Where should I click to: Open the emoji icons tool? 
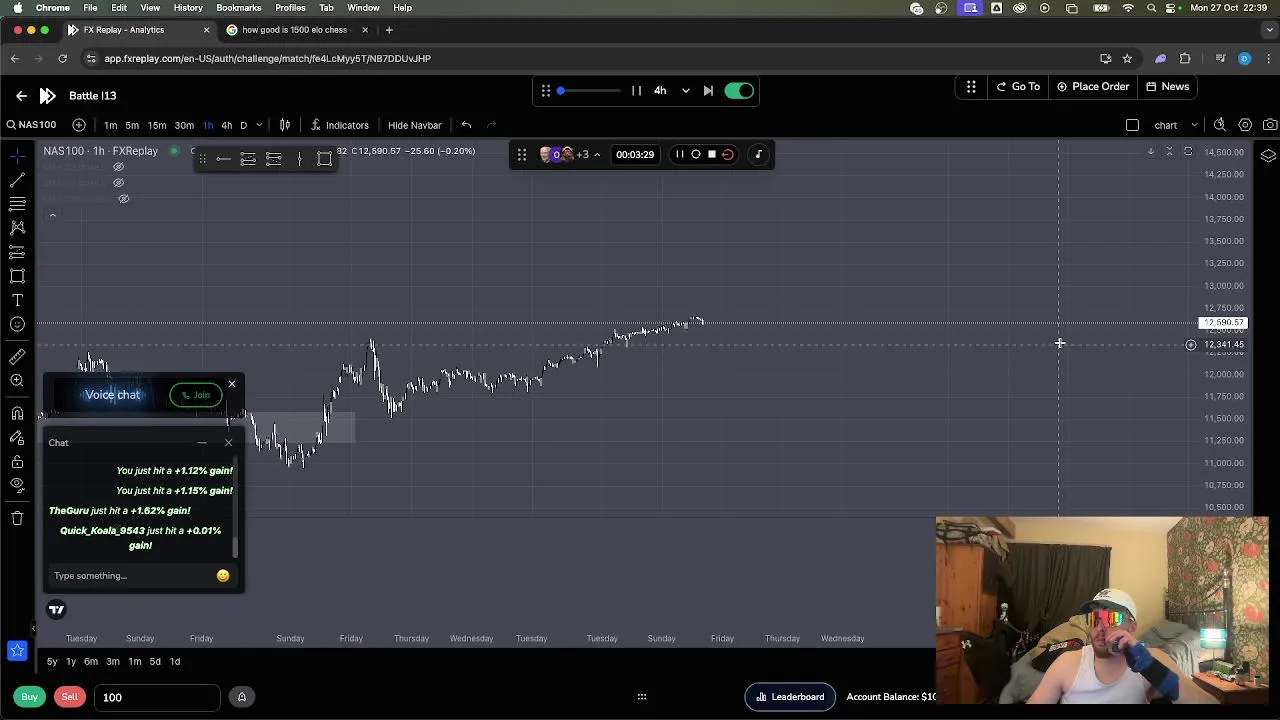(x=17, y=324)
